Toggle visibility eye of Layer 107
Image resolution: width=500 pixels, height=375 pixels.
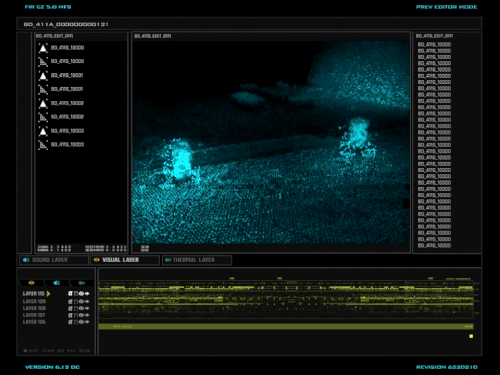[81, 315]
